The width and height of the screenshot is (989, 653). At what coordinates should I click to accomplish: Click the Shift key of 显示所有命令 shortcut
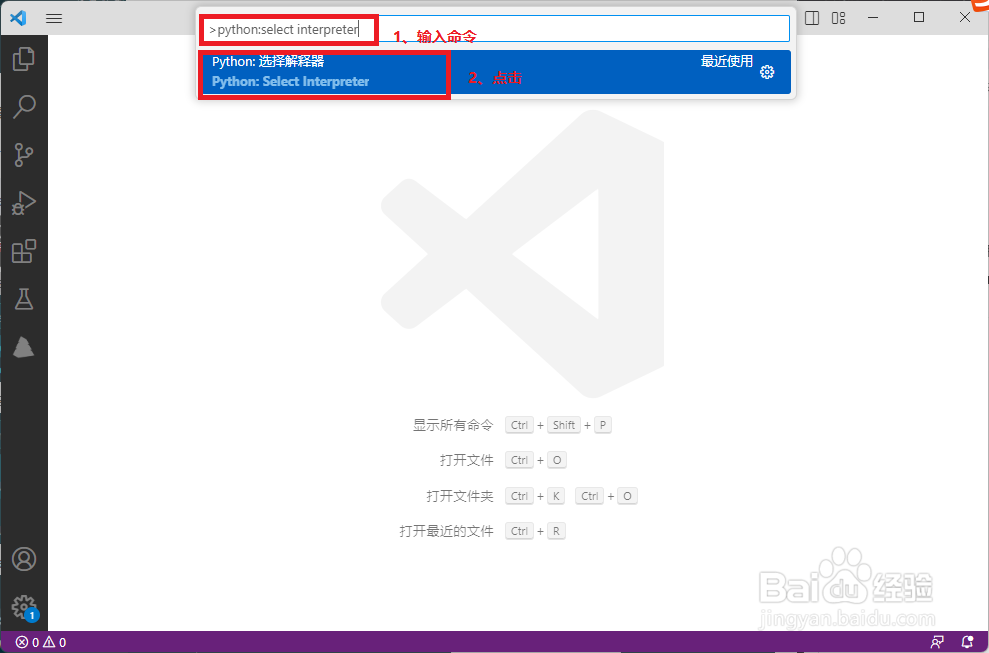pyautogui.click(x=563, y=425)
